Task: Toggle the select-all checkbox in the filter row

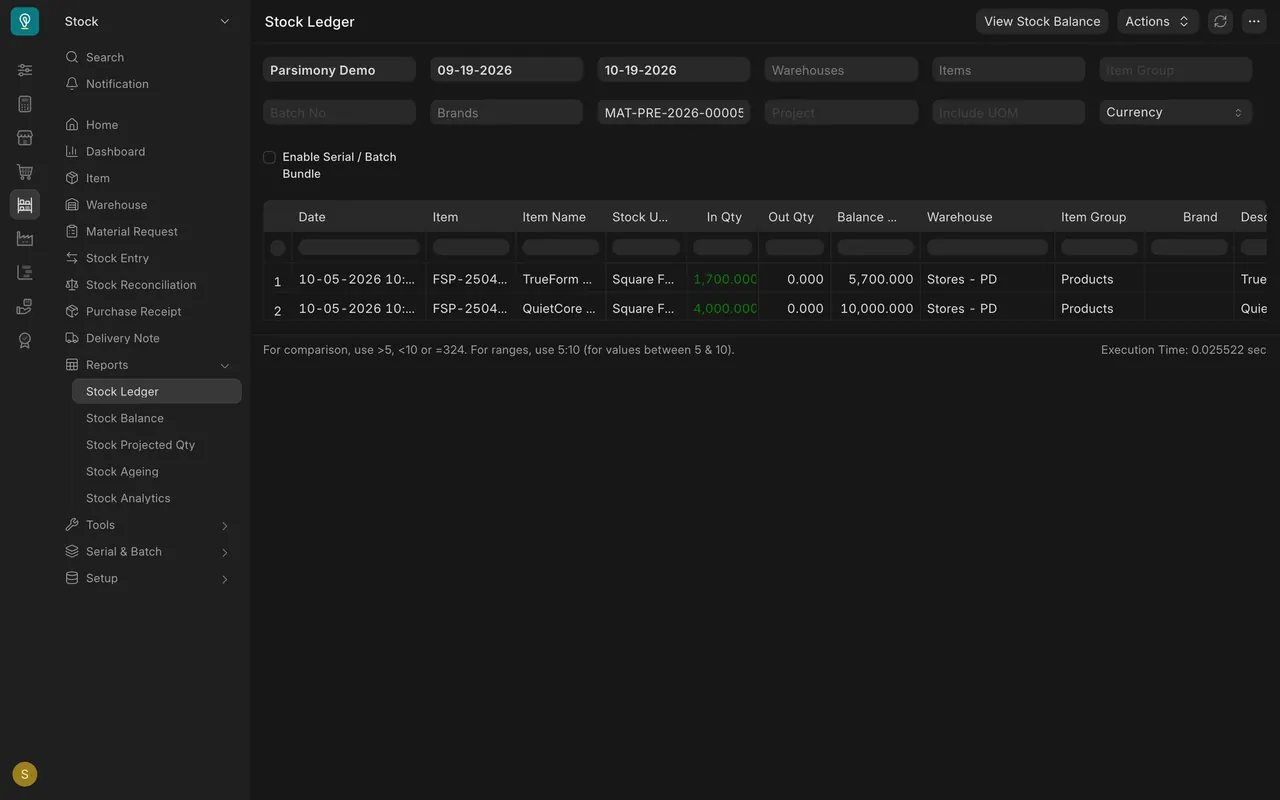Action: pyautogui.click(x=278, y=248)
